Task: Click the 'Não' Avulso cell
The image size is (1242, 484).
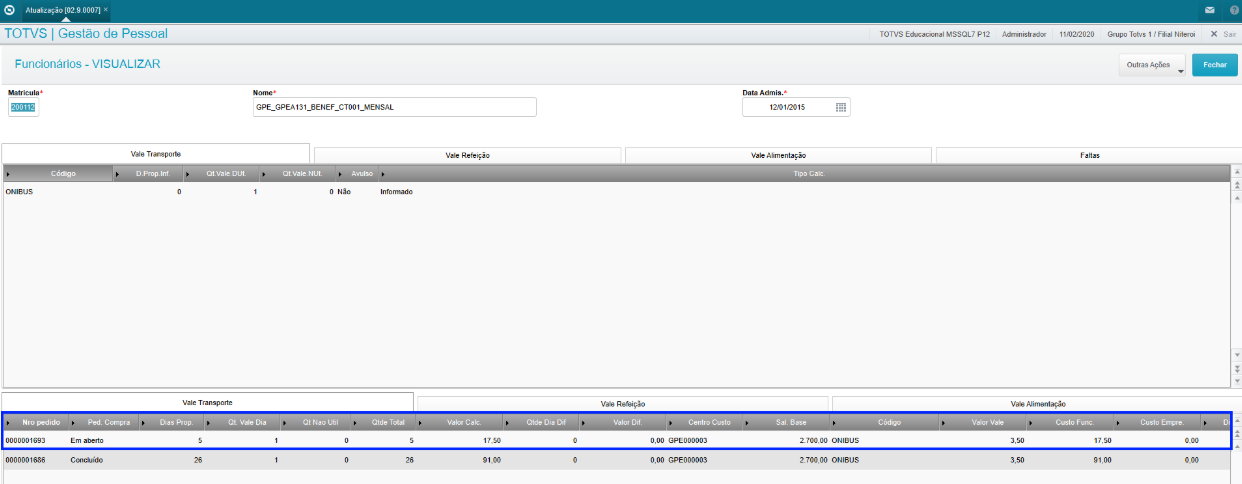Action: (344, 191)
